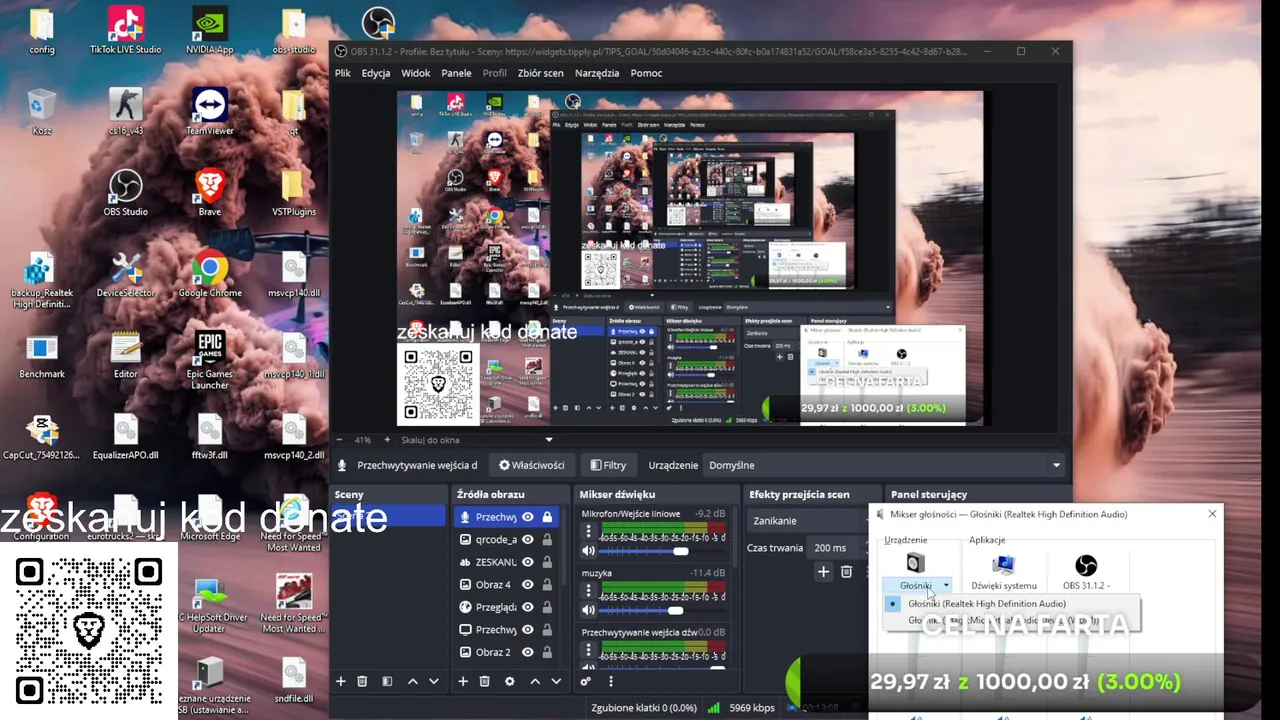Open TikTok LIVE Studio desktop shortcut
Screen dimensions: 1280x720
pos(125,31)
